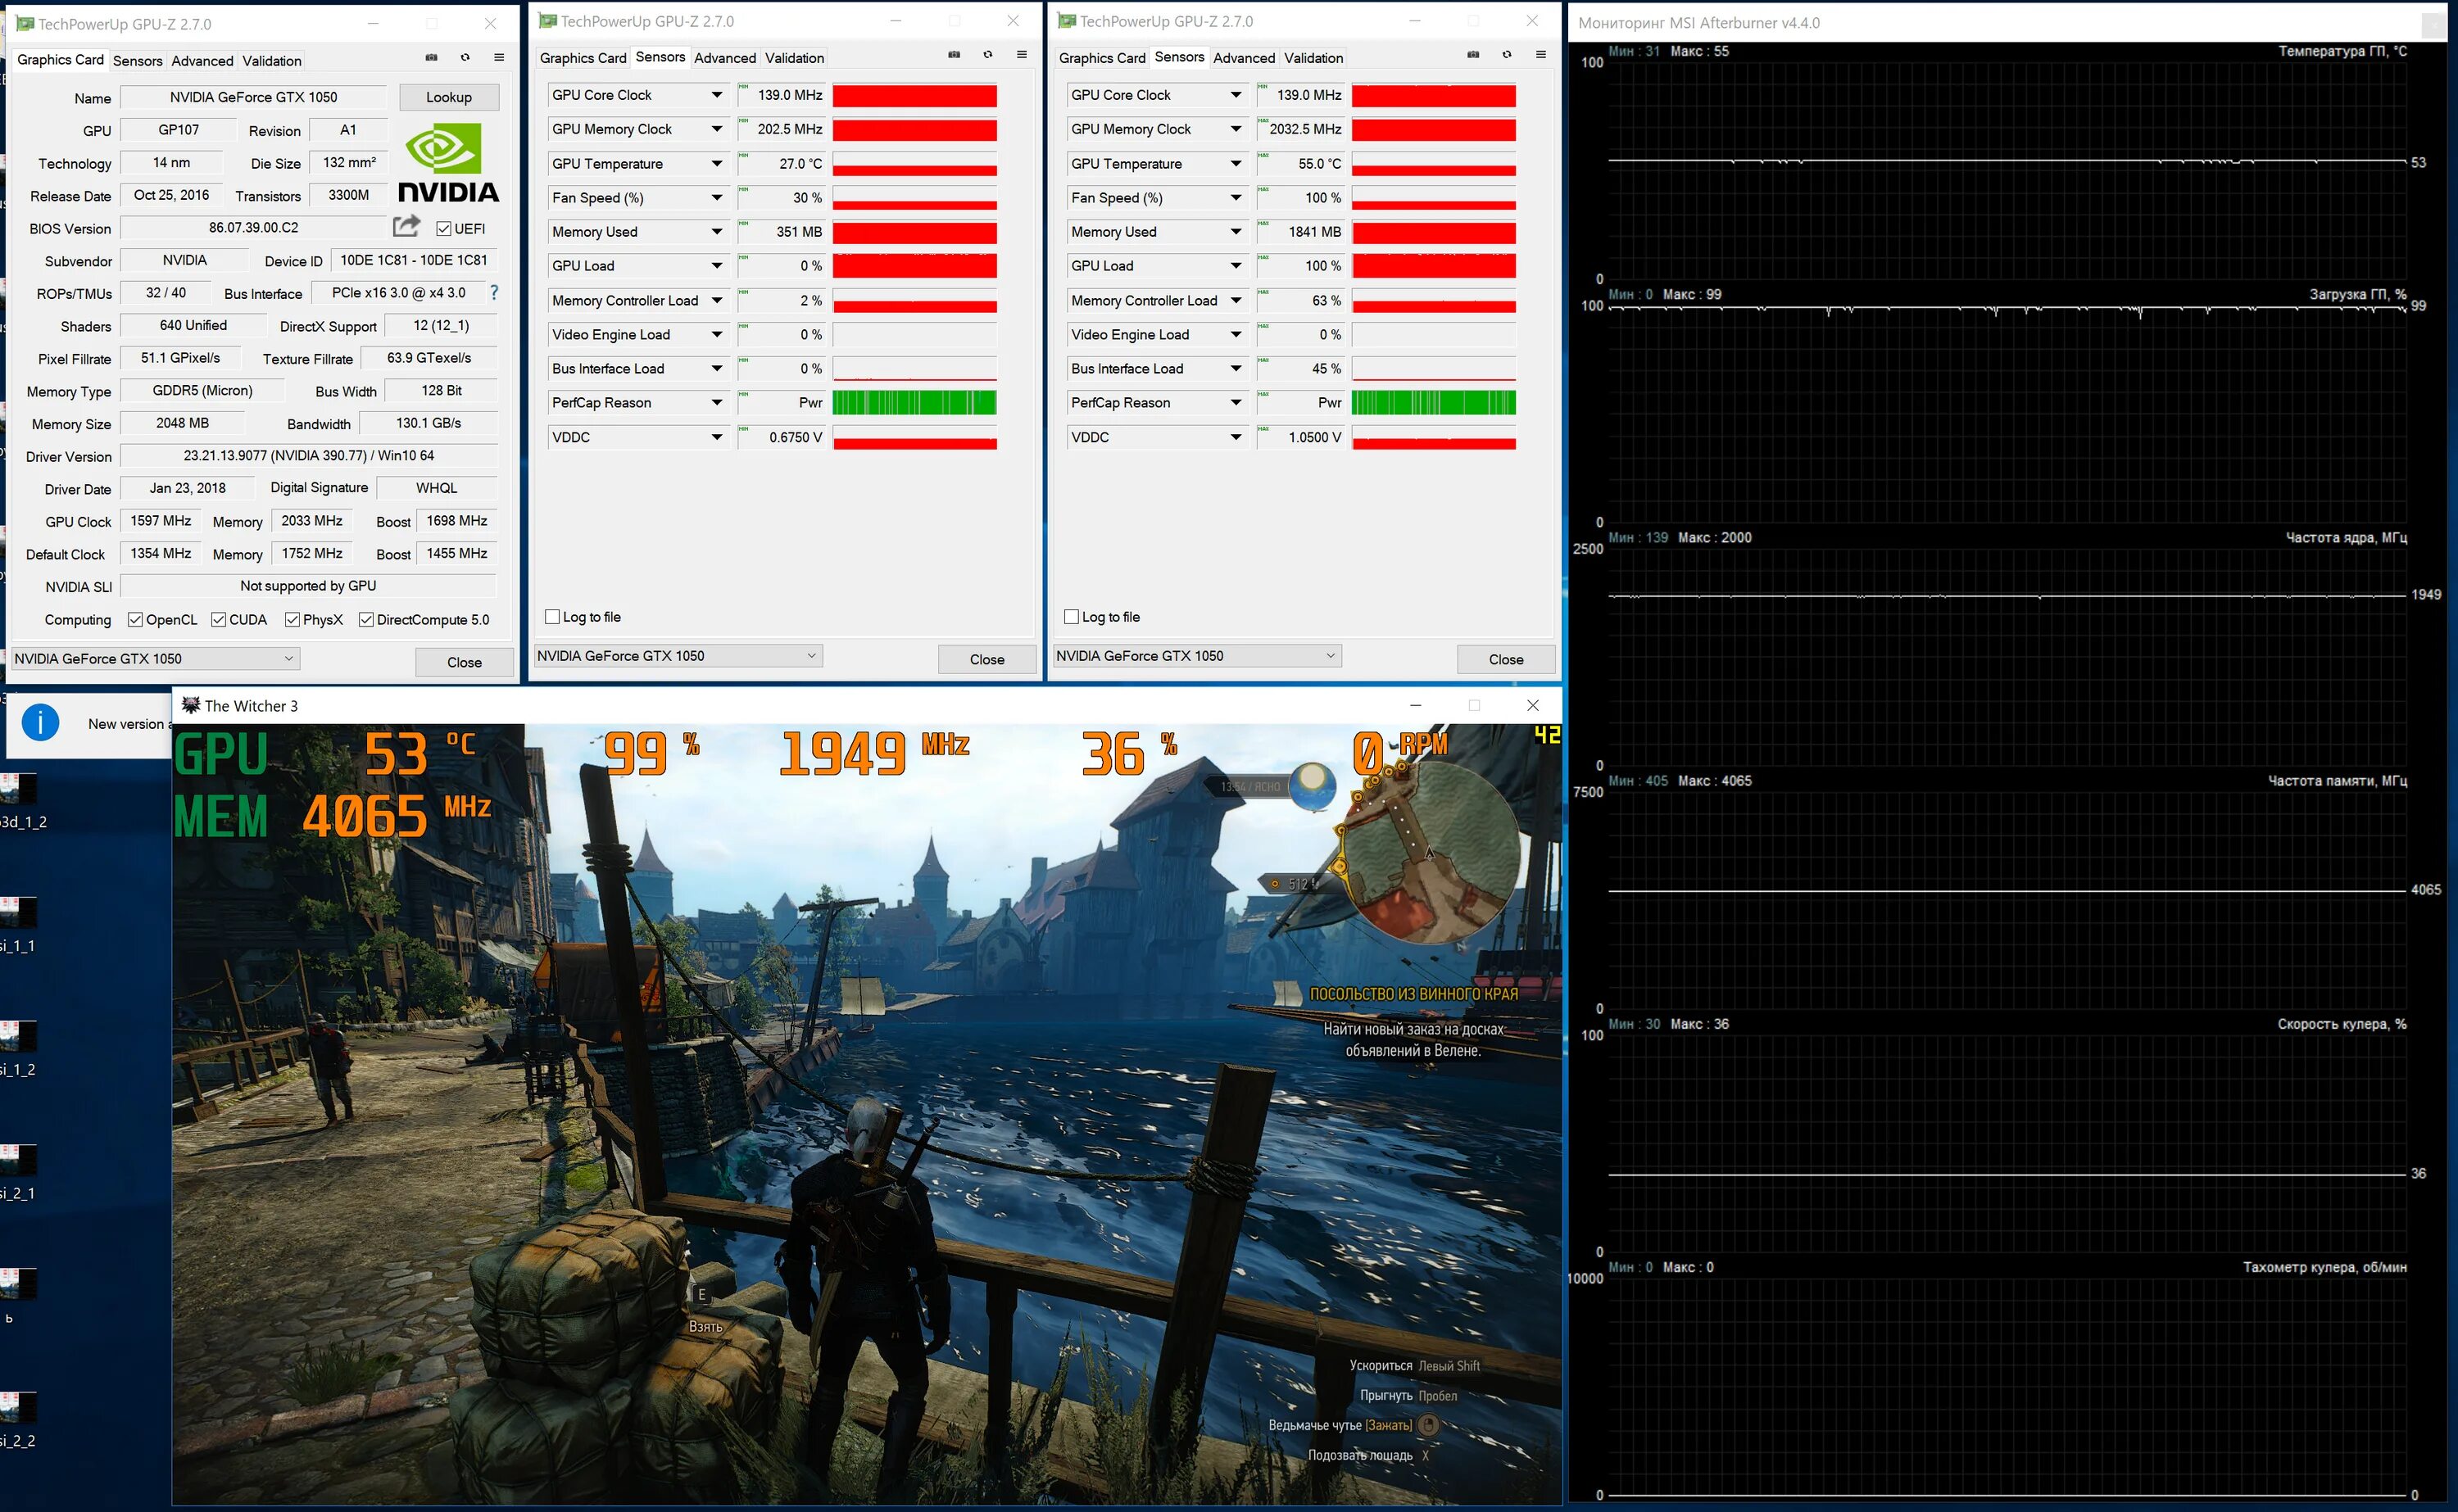Viewport: 2458px width, 1512px height.
Task: Click the Witcher 3 window title icon
Action: (190, 705)
